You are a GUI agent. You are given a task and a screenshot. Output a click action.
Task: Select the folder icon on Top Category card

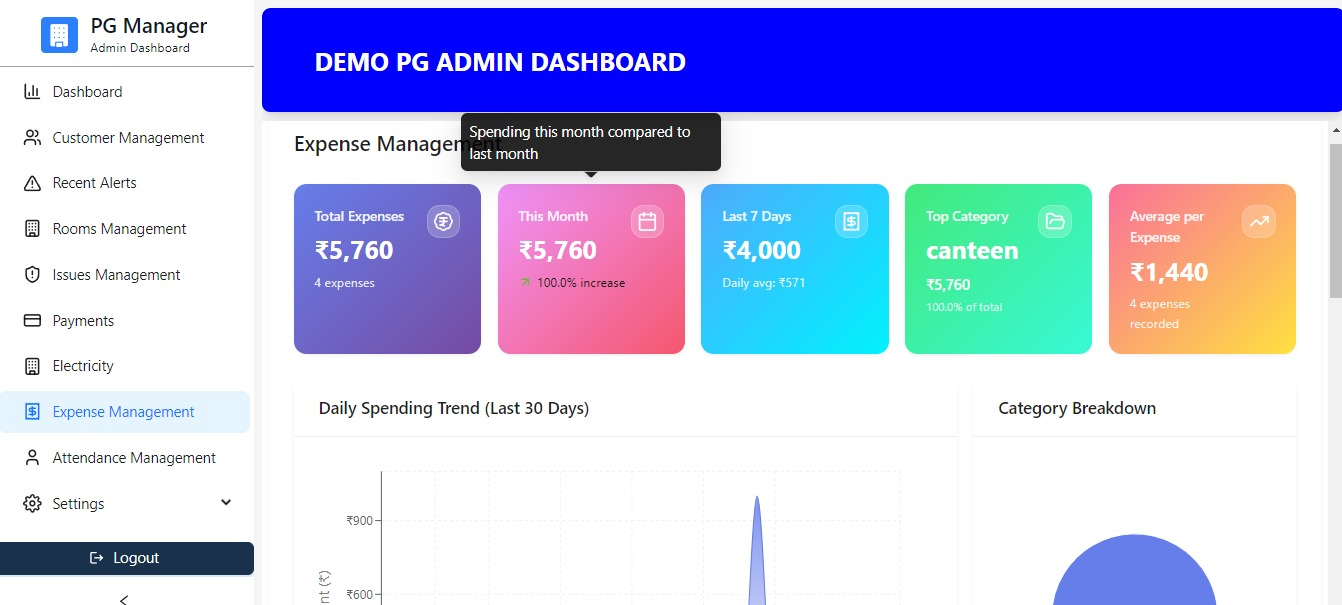click(x=1054, y=221)
